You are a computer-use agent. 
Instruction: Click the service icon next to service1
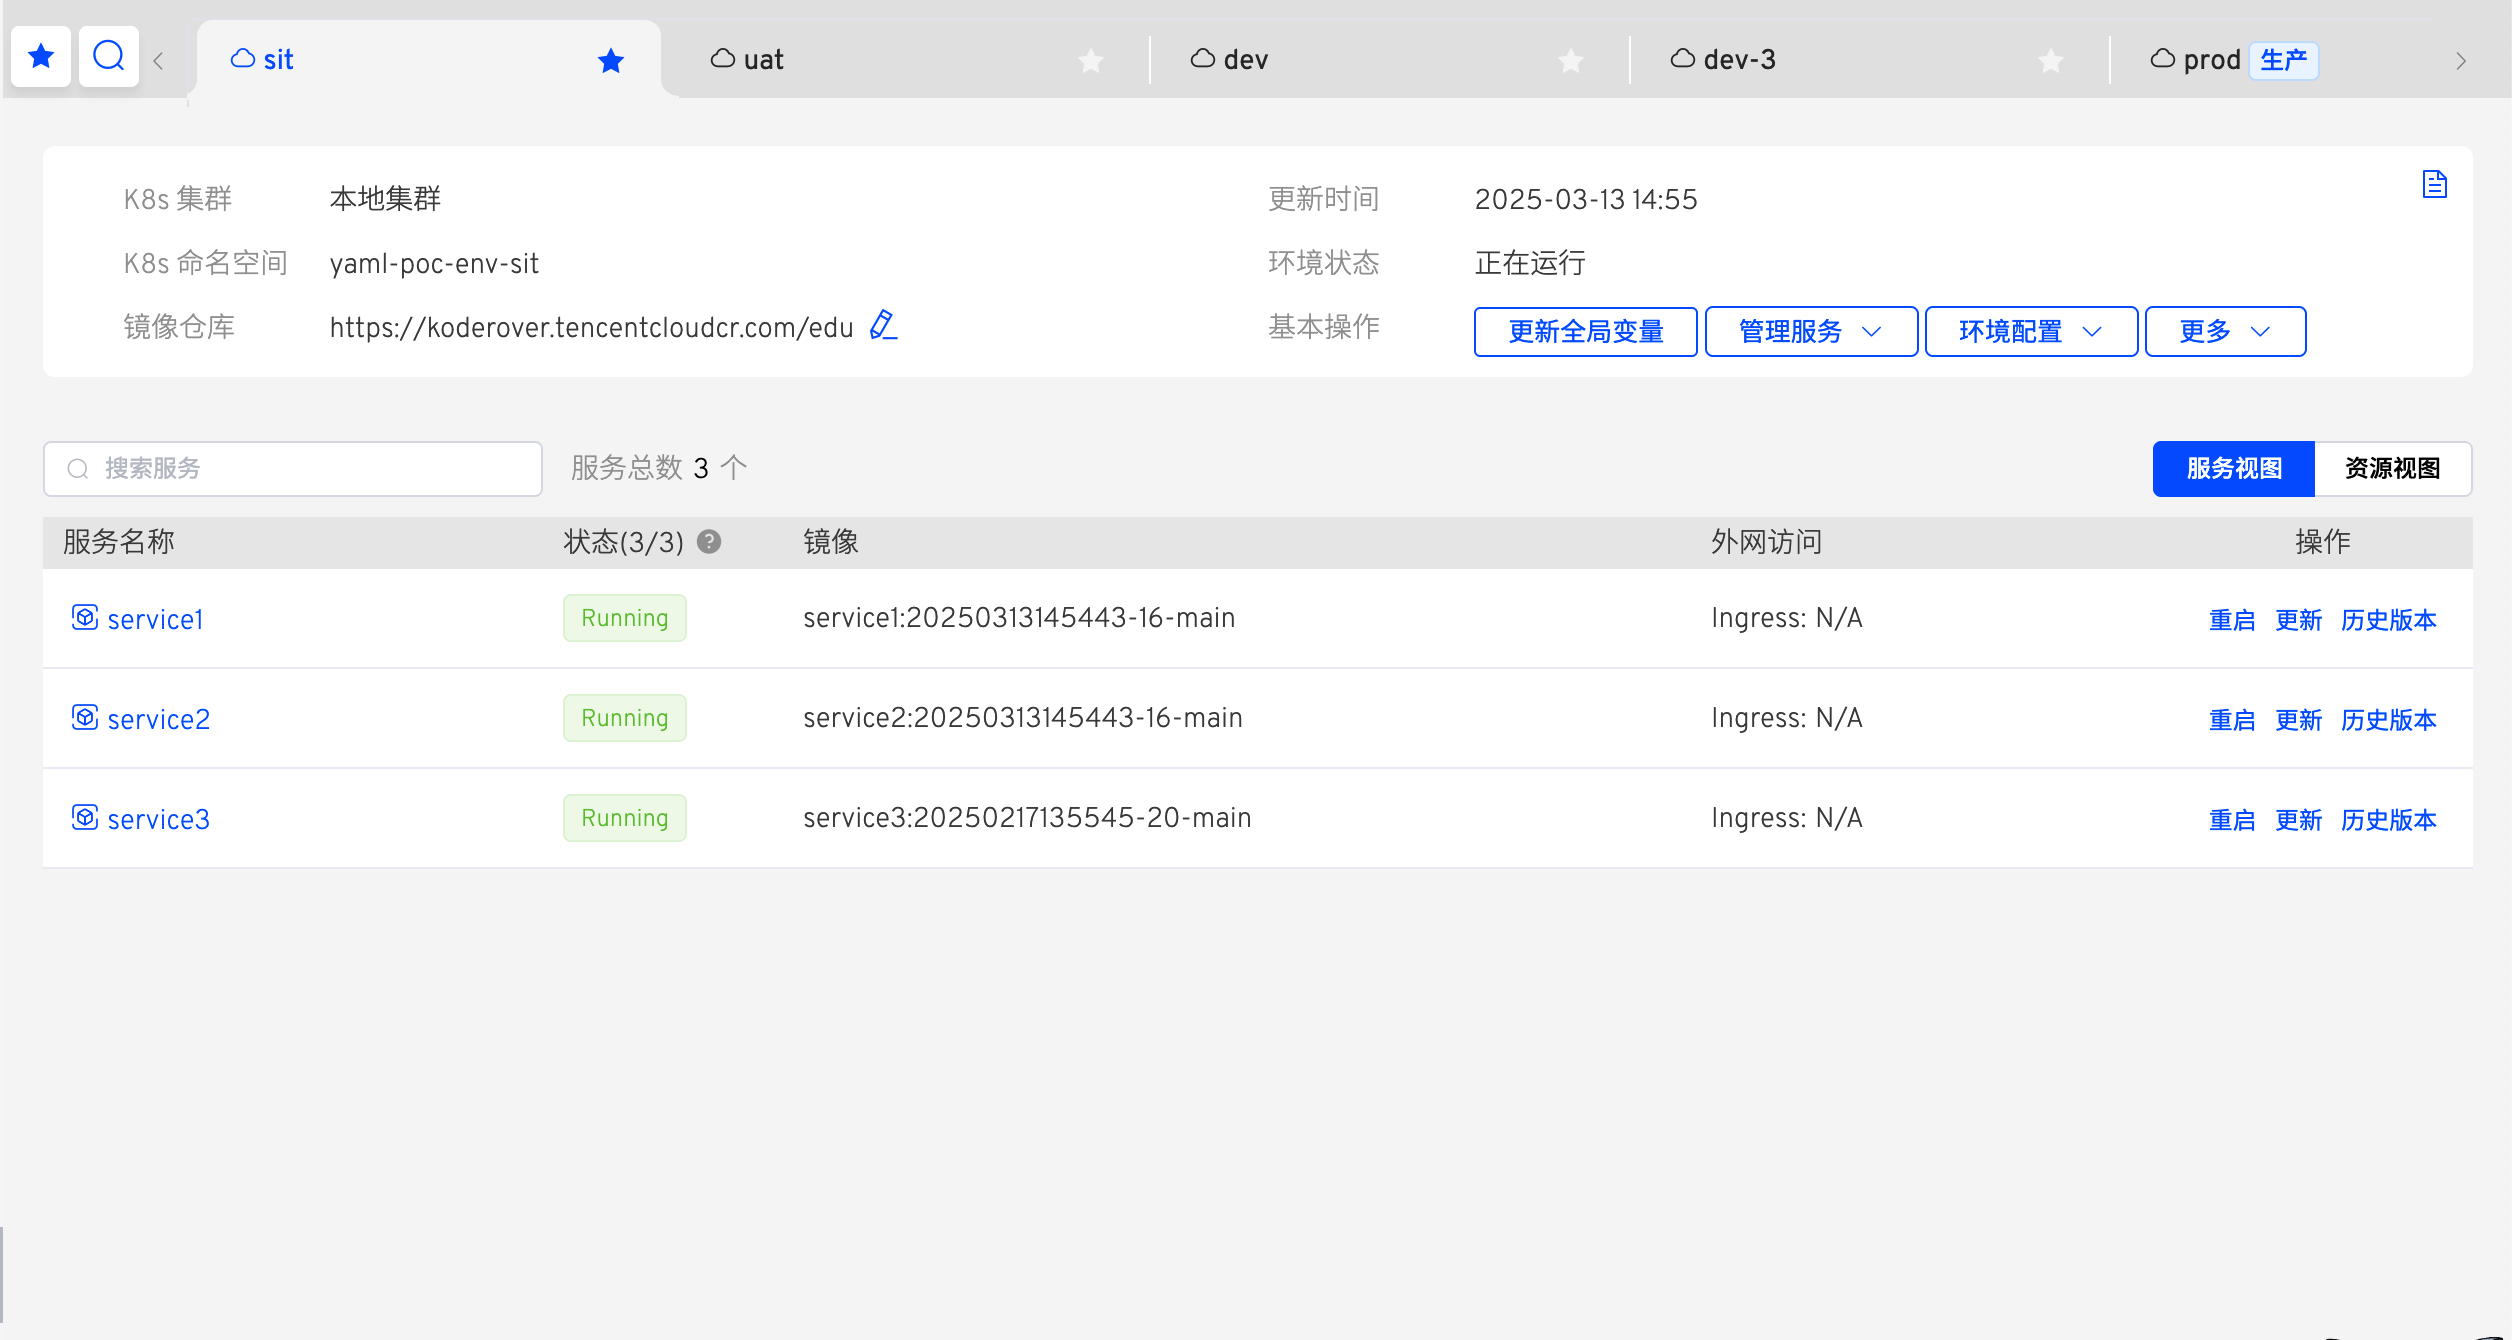(x=84, y=618)
